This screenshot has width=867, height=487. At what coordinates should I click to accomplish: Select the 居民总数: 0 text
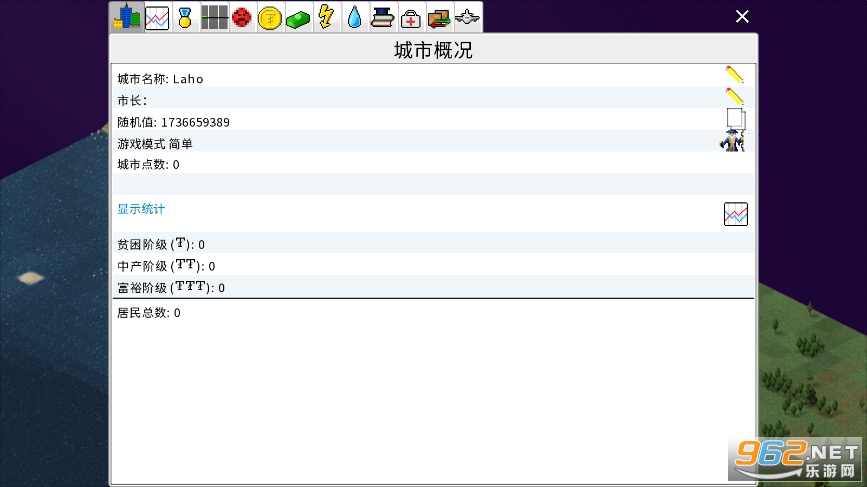click(149, 313)
